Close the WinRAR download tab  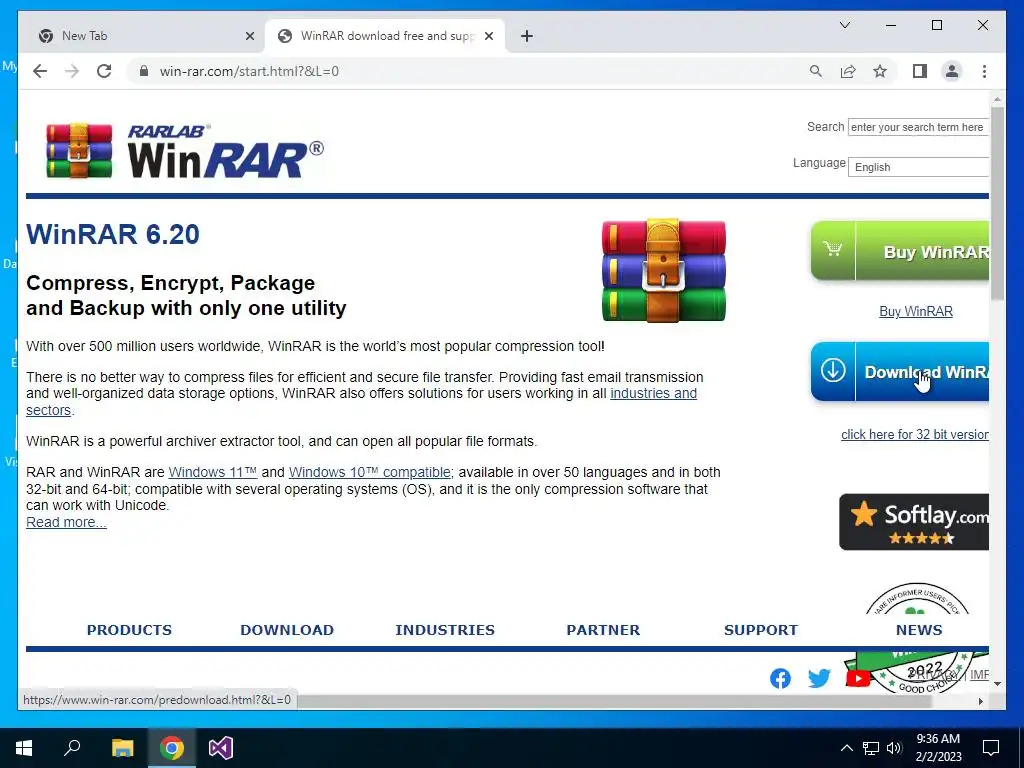(x=488, y=36)
